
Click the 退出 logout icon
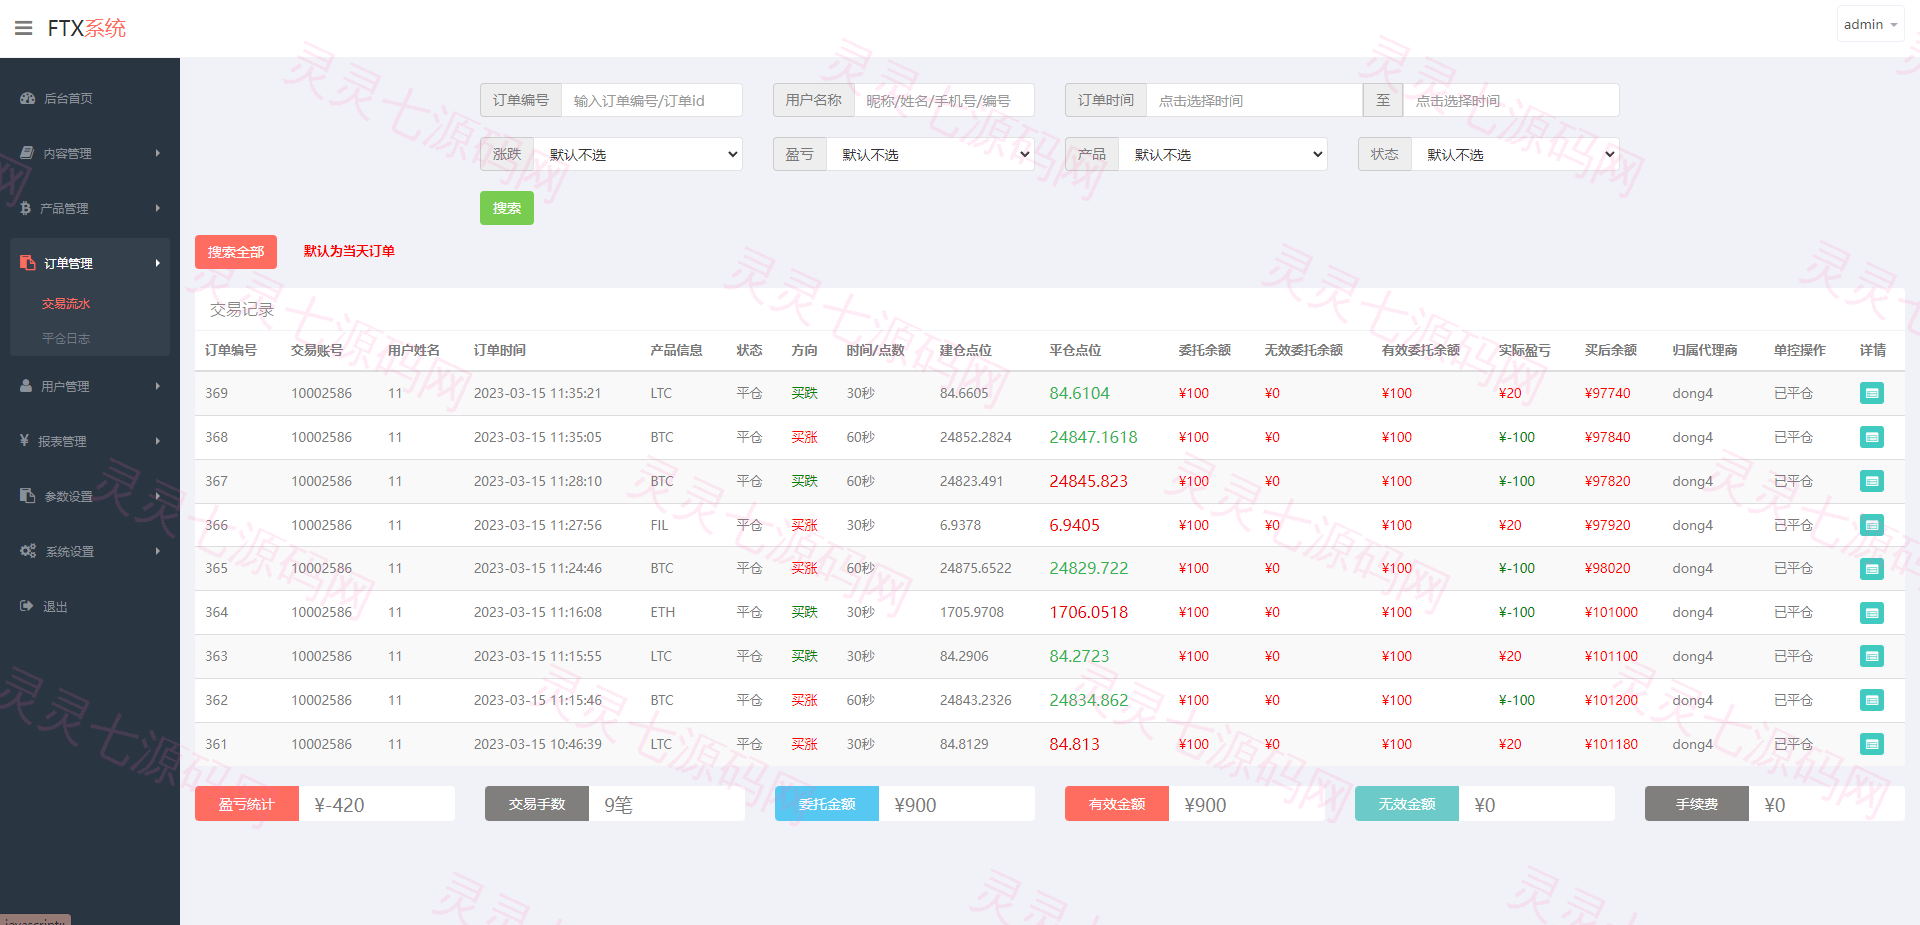(26, 606)
